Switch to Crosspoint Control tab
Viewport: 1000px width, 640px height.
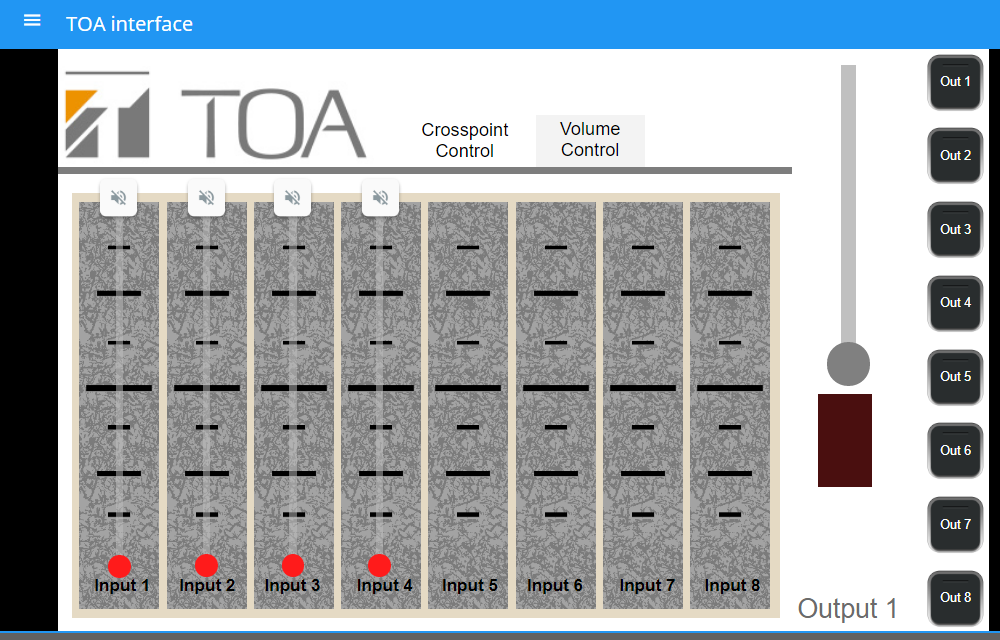[465, 140]
